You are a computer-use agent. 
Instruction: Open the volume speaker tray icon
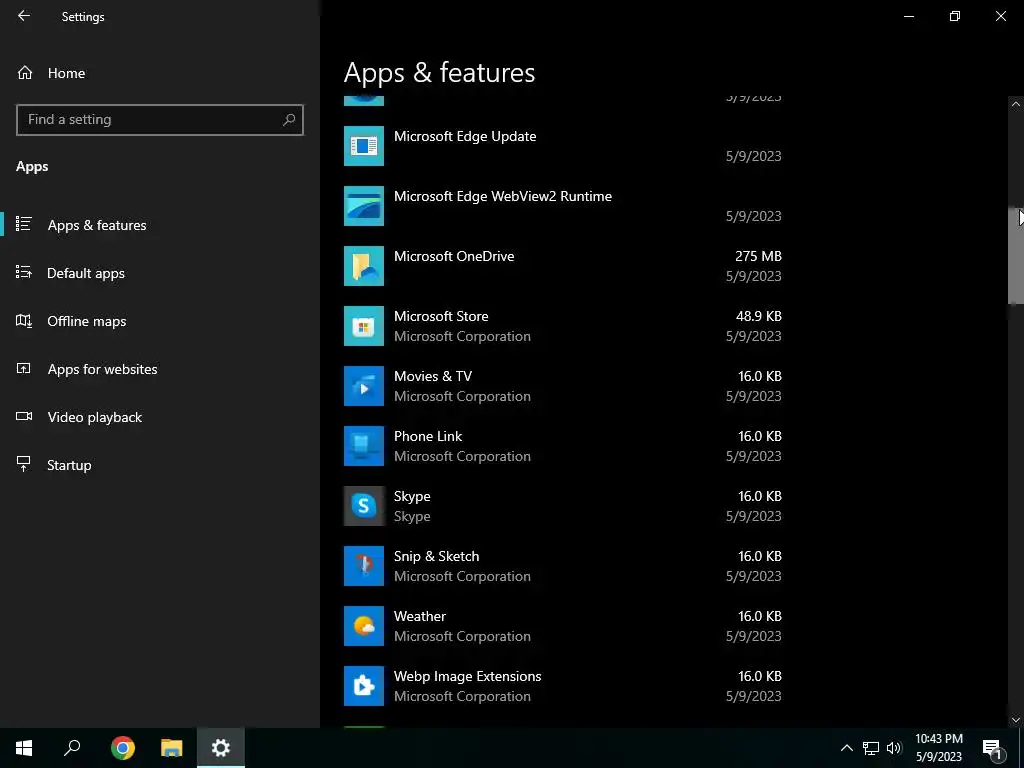[x=894, y=748]
